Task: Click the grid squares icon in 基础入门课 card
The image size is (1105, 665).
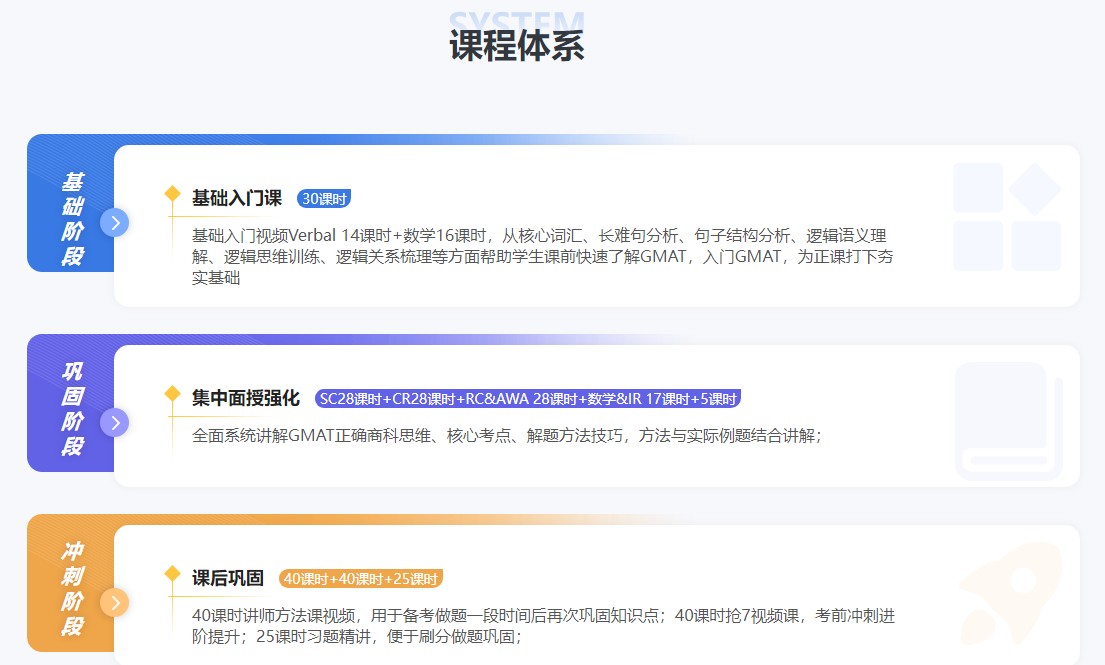Action: (x=1006, y=217)
